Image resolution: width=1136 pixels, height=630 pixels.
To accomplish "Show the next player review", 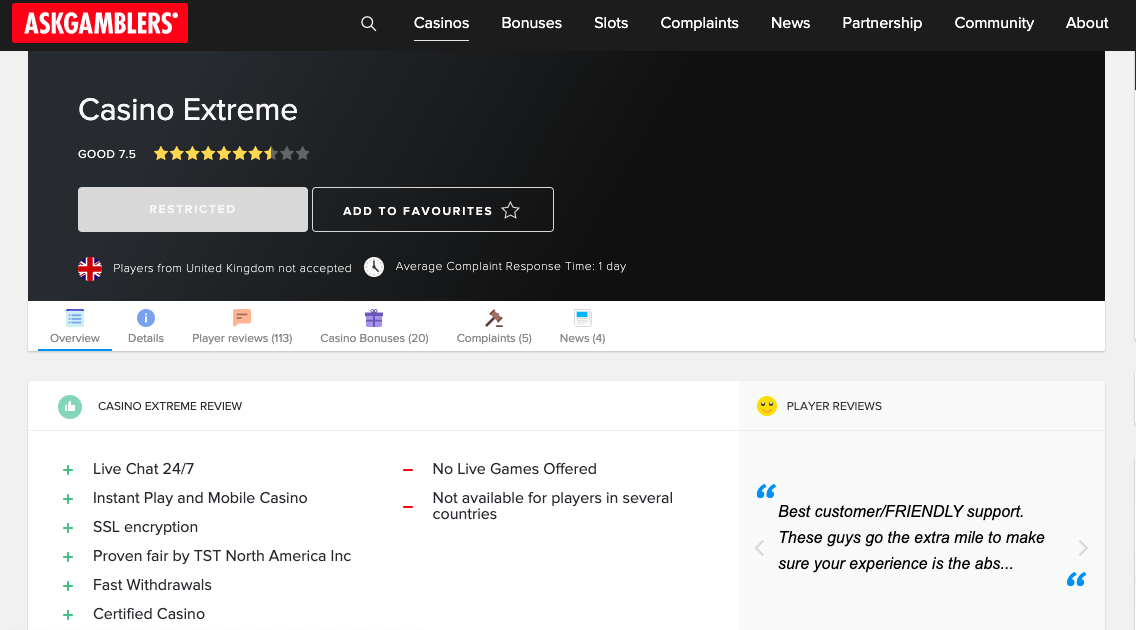I will (x=1083, y=548).
